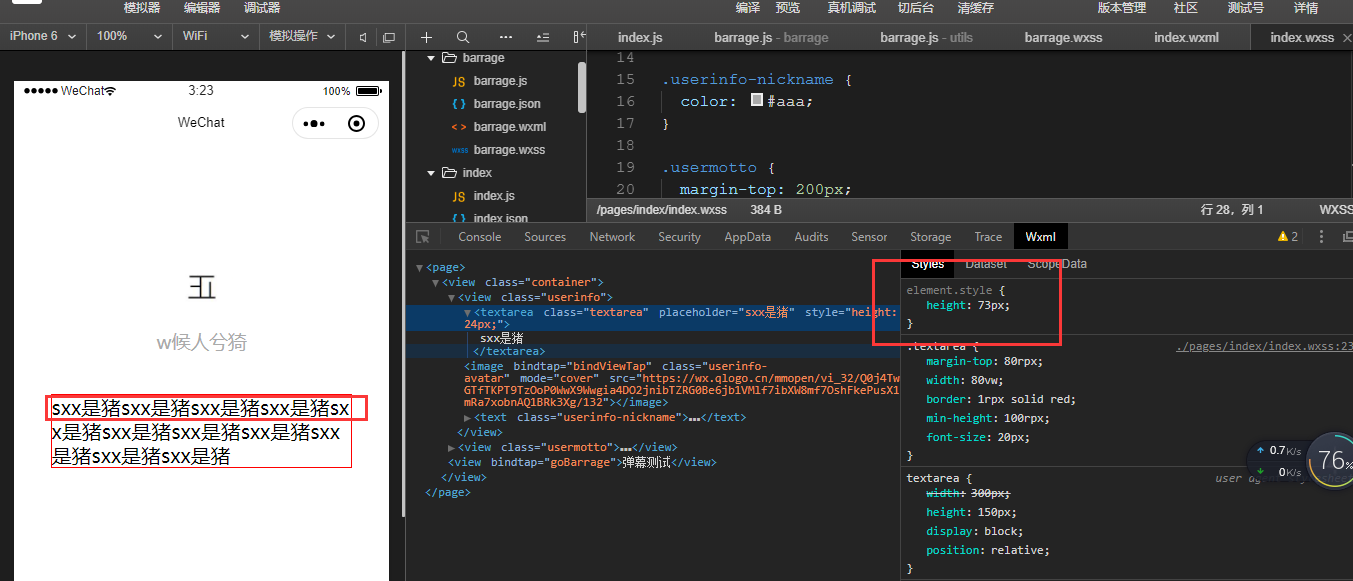Click the 76 performance score circle
The image size is (1353, 581).
(x=1330, y=460)
